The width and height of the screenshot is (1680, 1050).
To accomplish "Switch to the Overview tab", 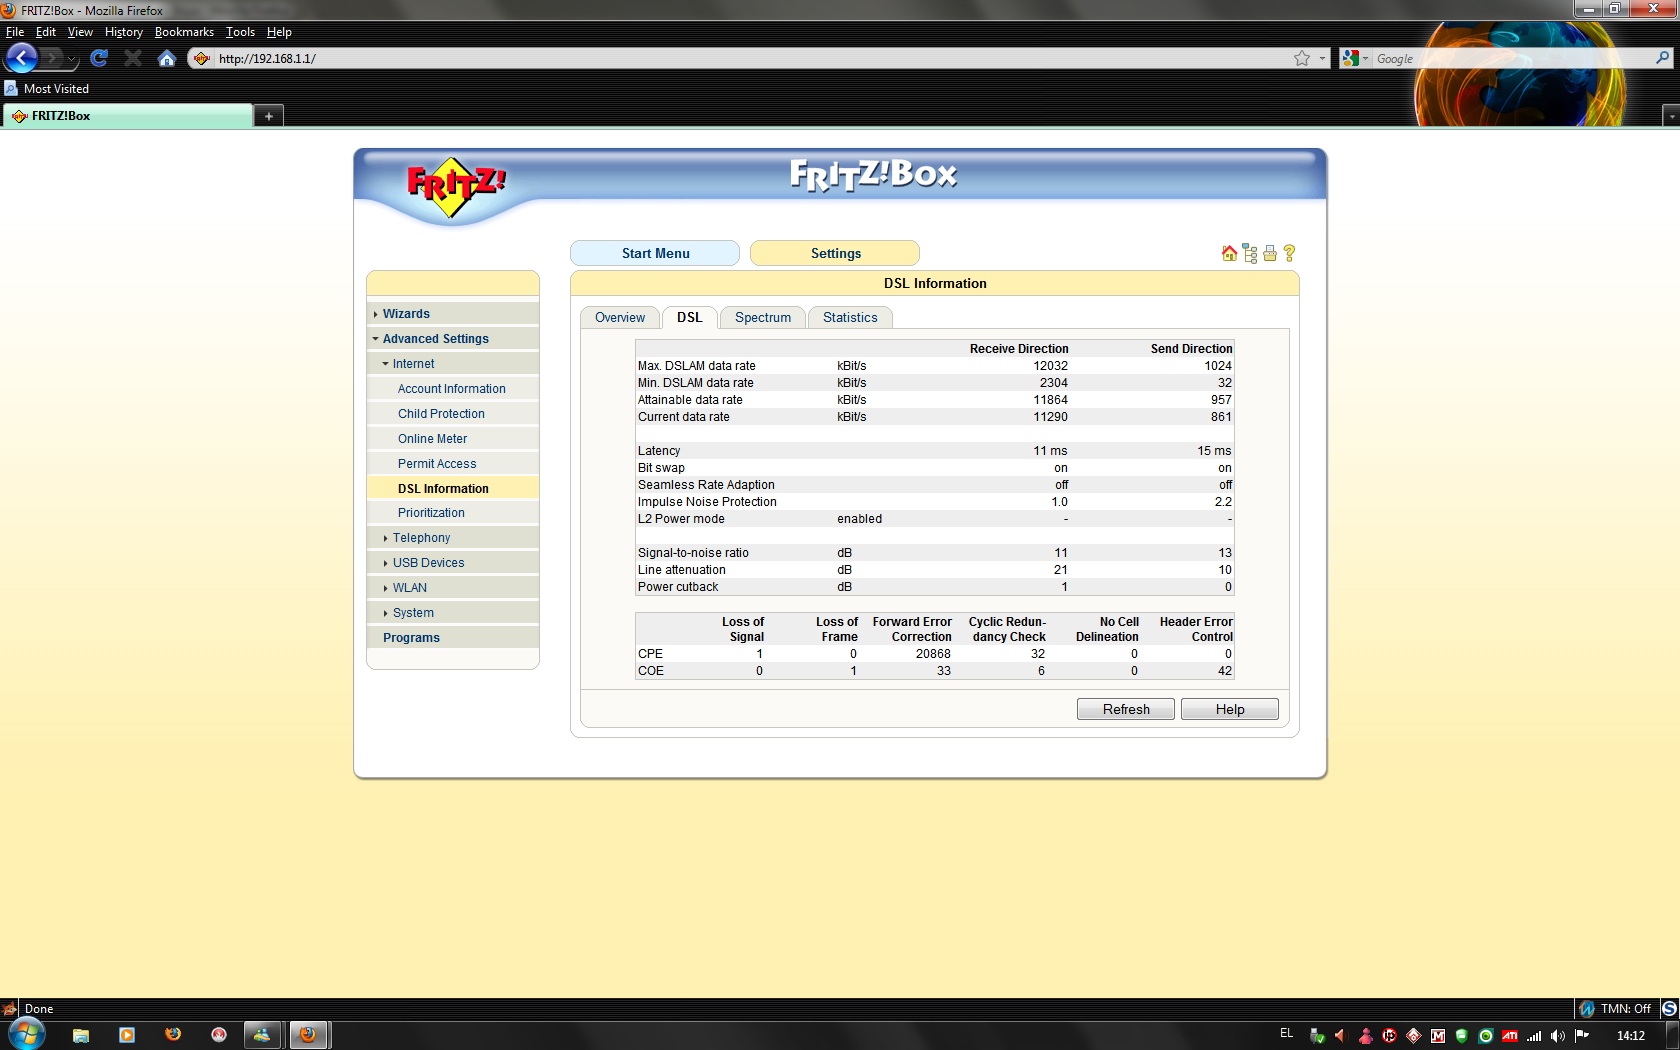I will [620, 317].
